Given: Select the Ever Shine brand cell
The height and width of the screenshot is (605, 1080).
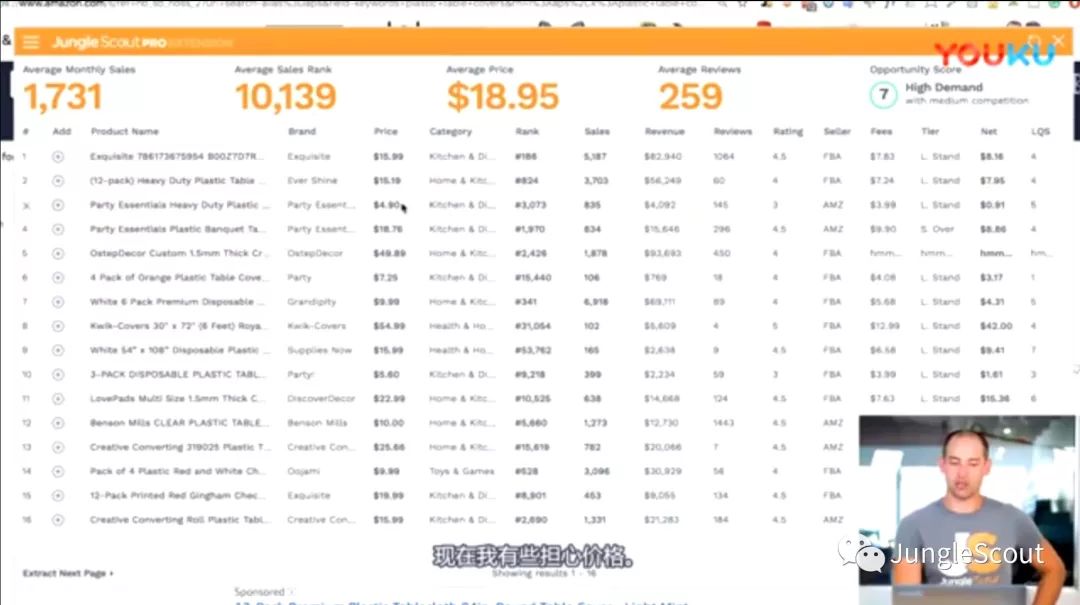Looking at the screenshot, I should click(312, 181).
